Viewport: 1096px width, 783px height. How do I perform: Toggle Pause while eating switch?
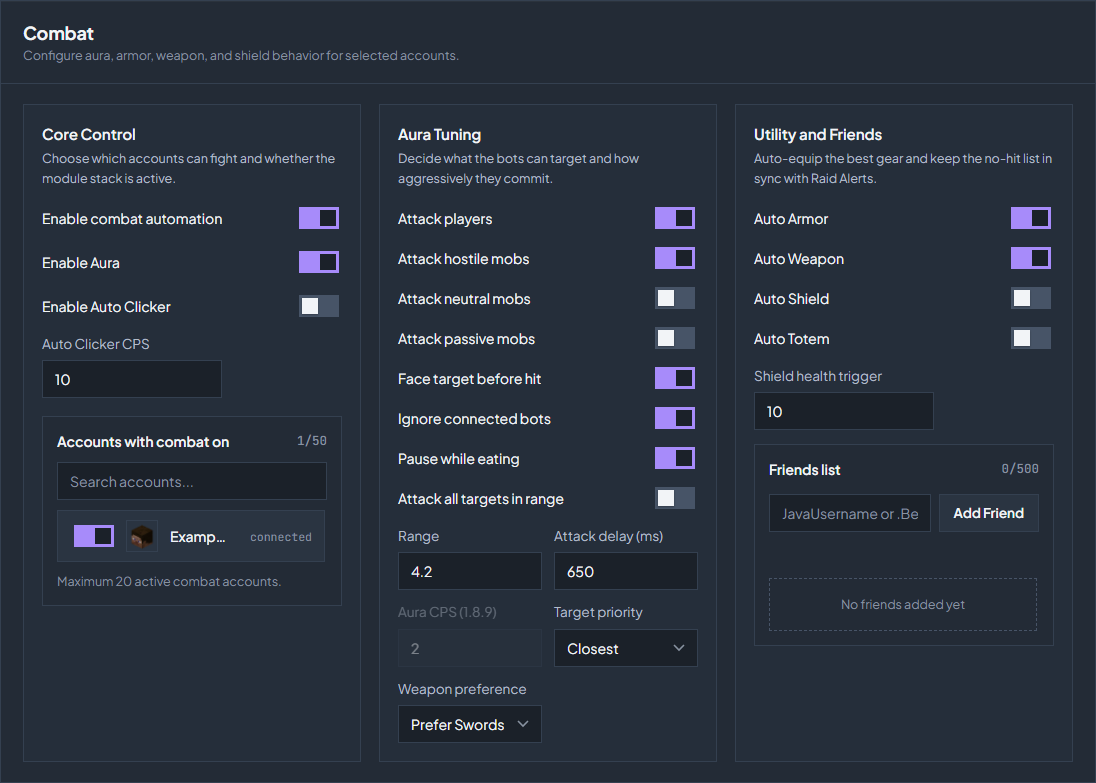coord(675,459)
